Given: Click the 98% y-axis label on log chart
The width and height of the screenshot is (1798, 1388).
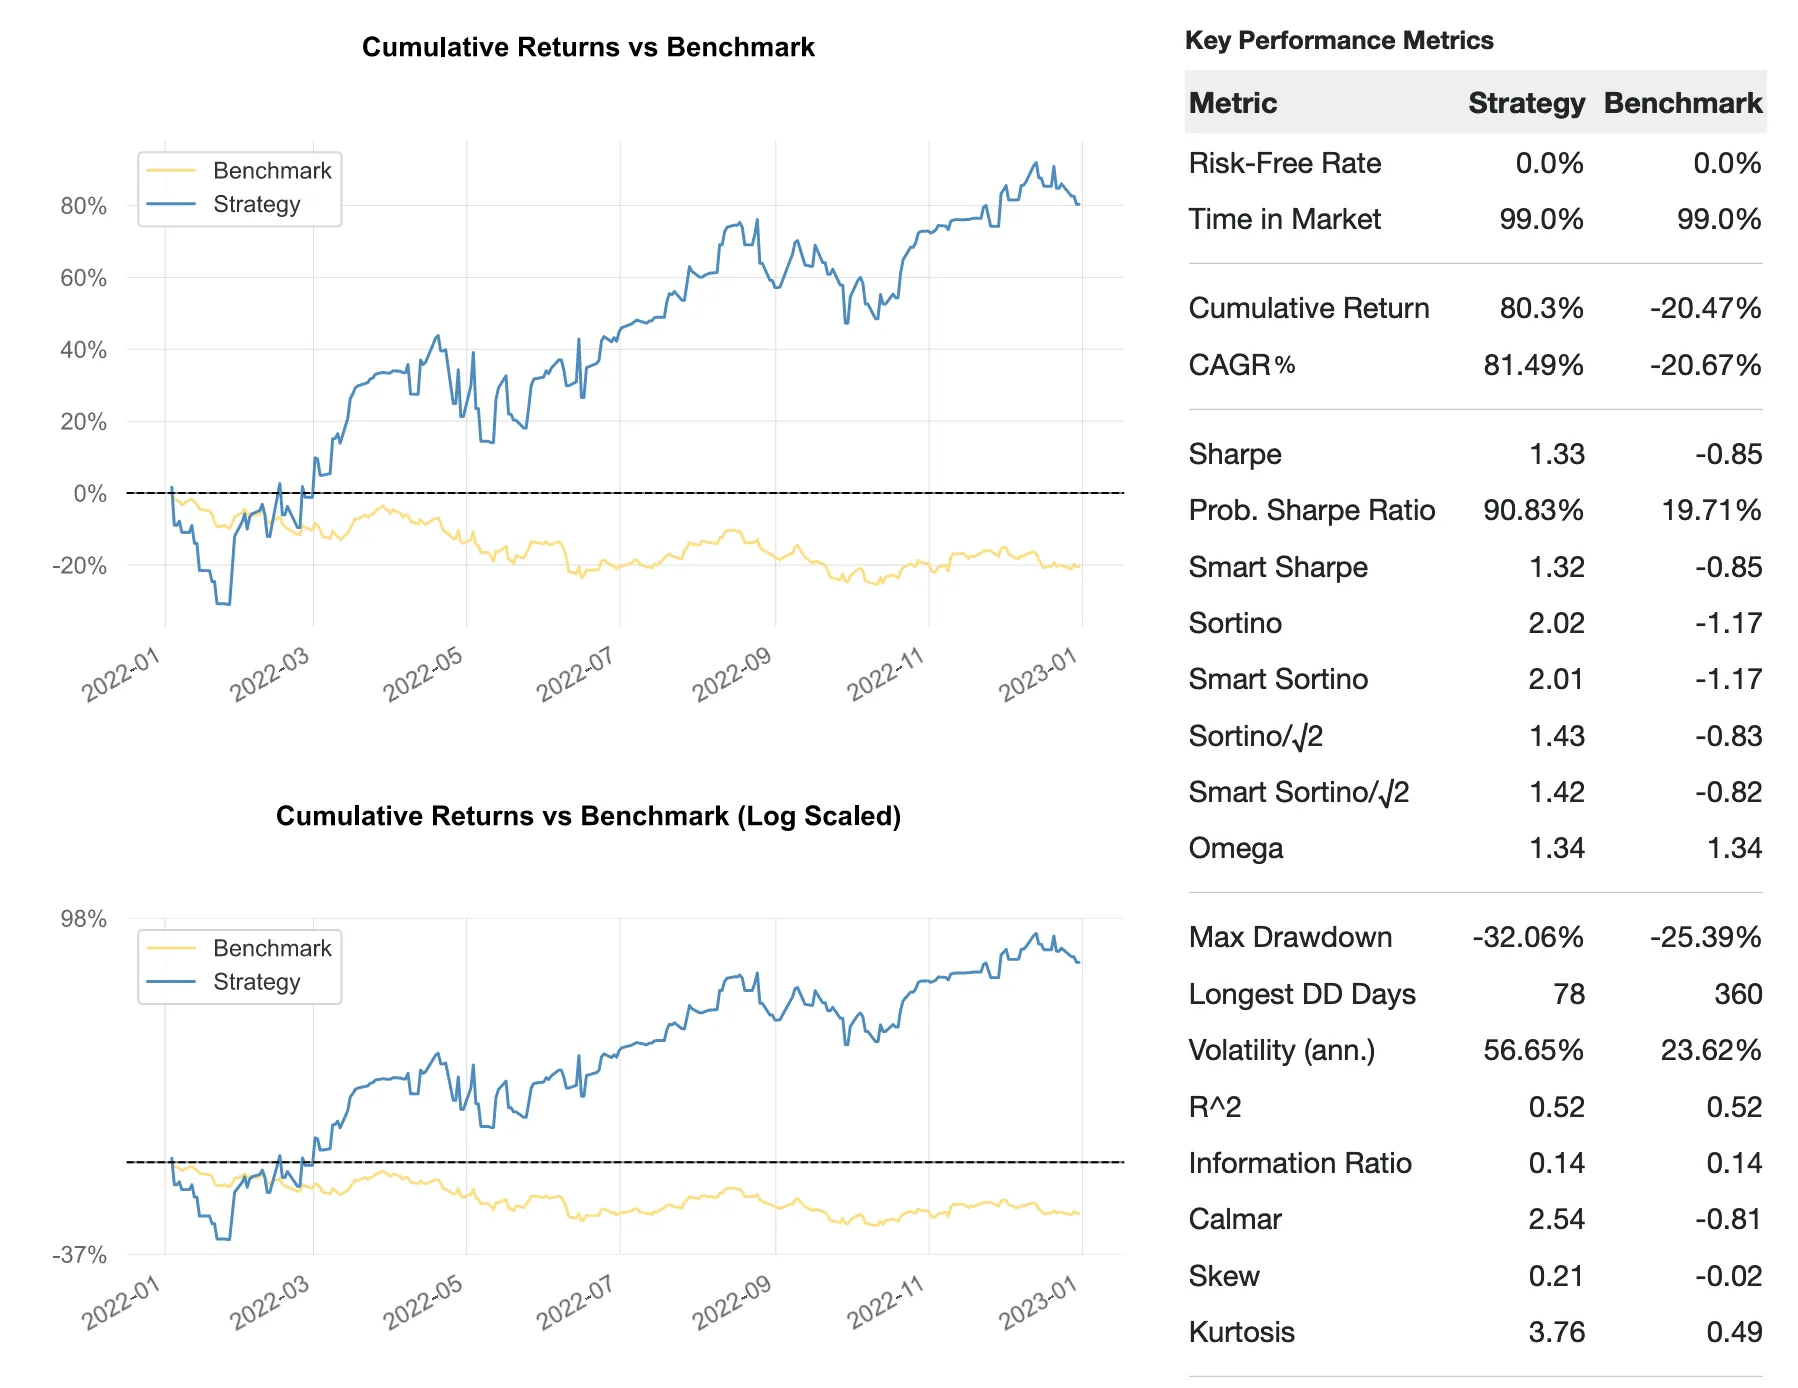Looking at the screenshot, I should click(83, 919).
